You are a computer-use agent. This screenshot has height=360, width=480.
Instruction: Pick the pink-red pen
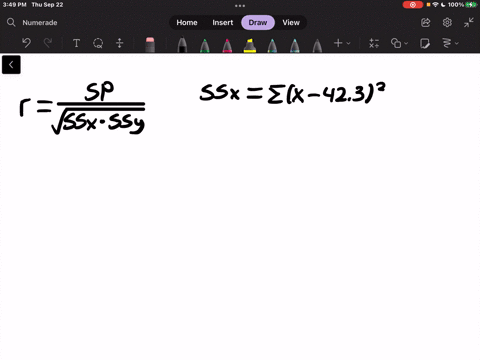(x=227, y=45)
